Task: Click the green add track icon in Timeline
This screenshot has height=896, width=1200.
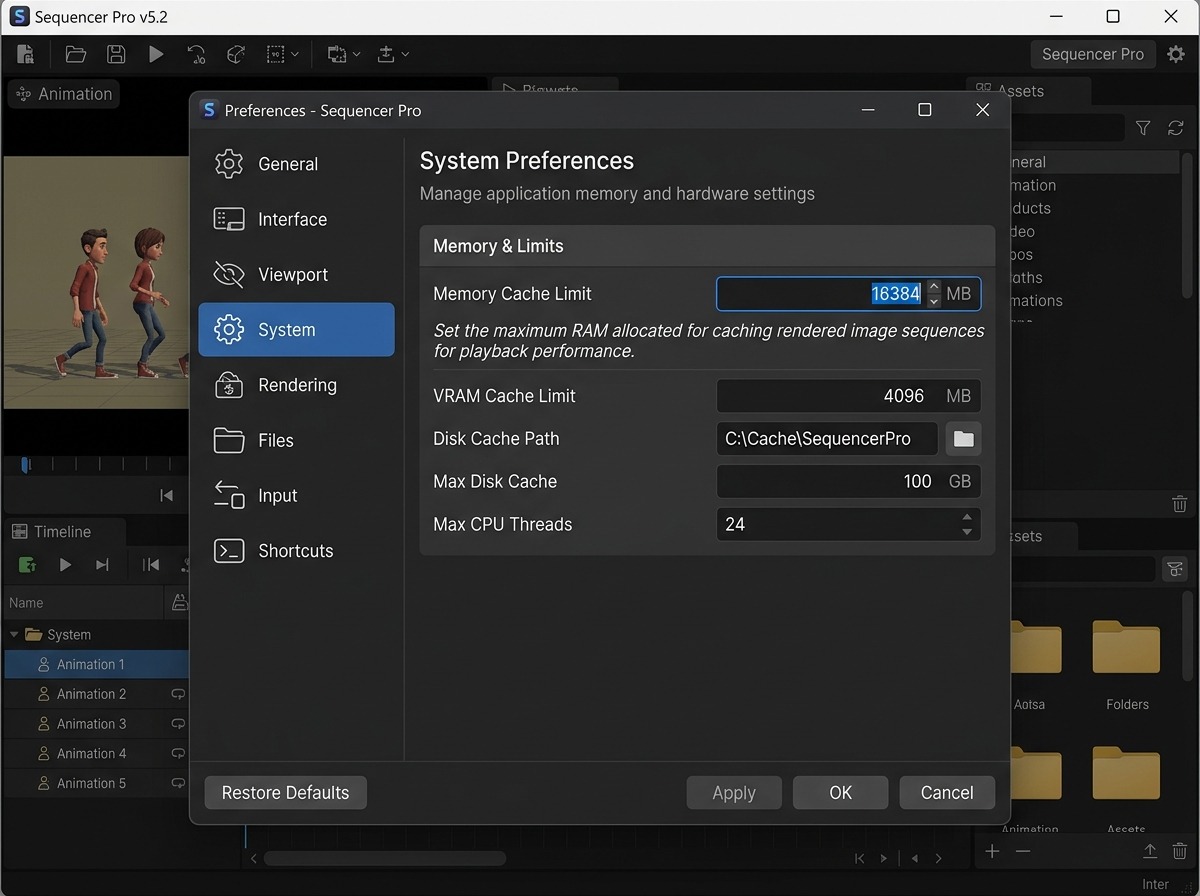Action: (x=27, y=565)
